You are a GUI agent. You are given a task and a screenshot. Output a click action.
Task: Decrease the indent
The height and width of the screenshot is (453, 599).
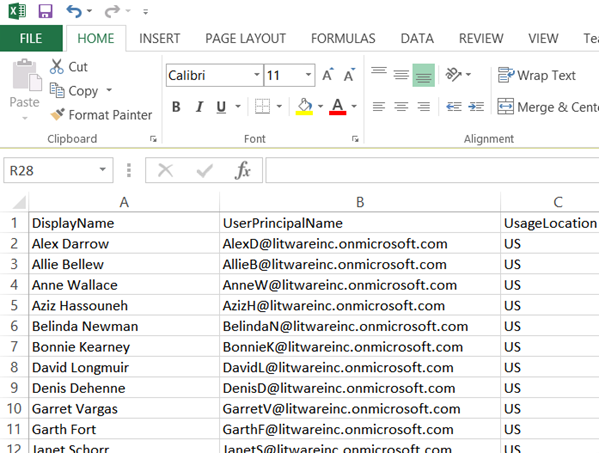(454, 107)
